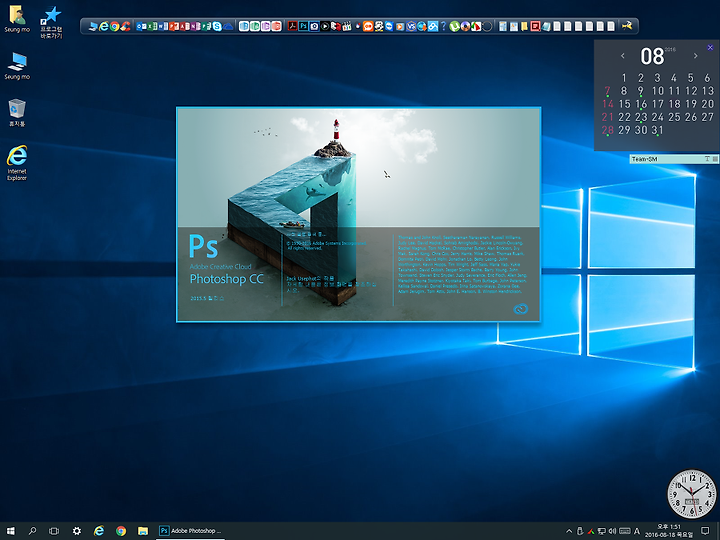Image resolution: width=720 pixels, height=540 pixels.
Task: Go to previous month in calendar widget
Action: point(623,56)
